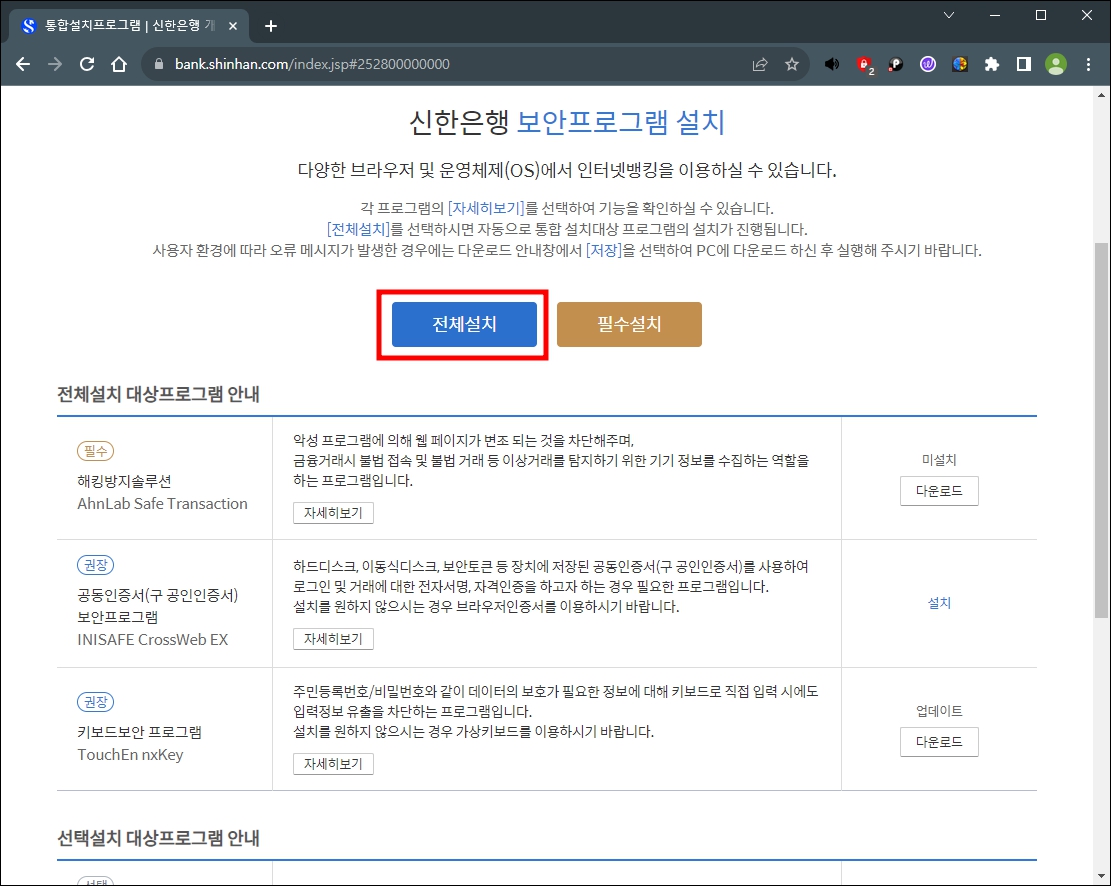Click the [저장] text in instructions

coord(603,251)
